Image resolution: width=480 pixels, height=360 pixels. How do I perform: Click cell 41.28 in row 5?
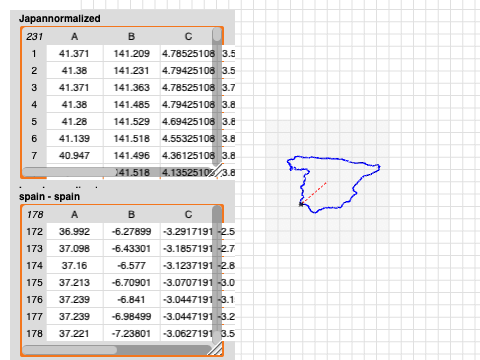[x=75, y=122]
